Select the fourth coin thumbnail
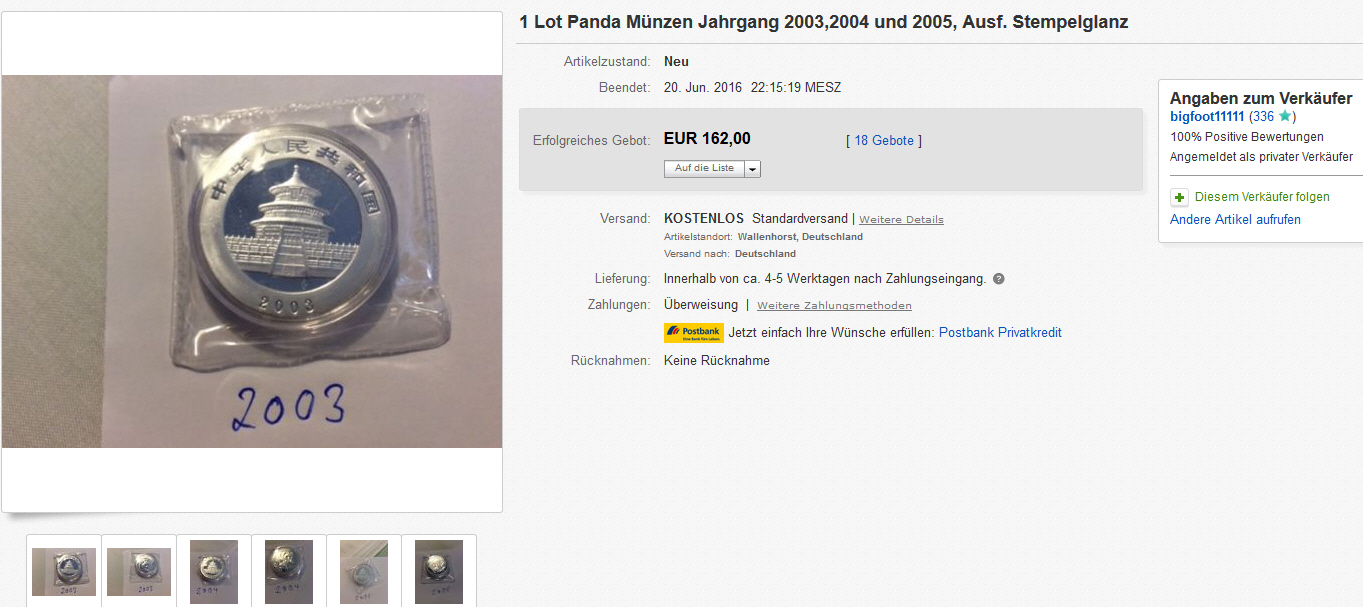The height and width of the screenshot is (607, 1363). click(289, 571)
